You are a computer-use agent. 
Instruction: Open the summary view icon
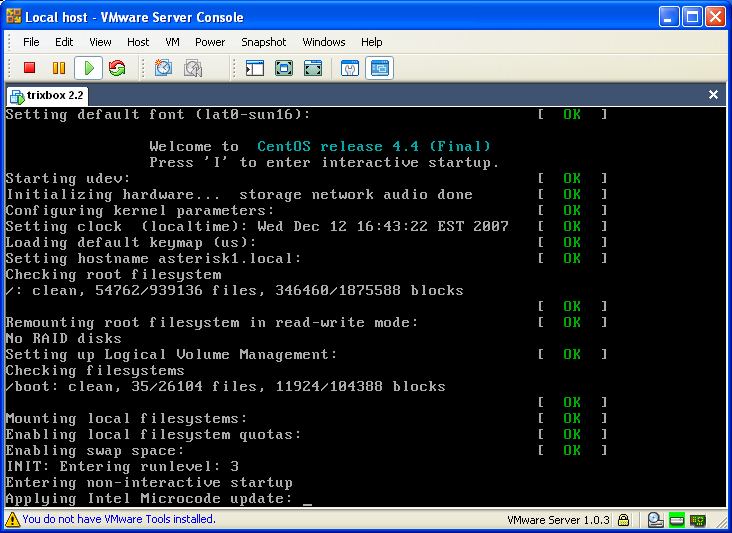coord(350,68)
